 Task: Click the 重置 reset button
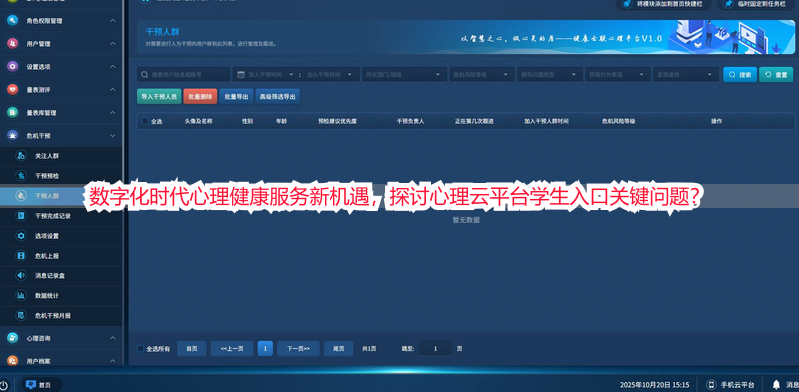(x=776, y=74)
